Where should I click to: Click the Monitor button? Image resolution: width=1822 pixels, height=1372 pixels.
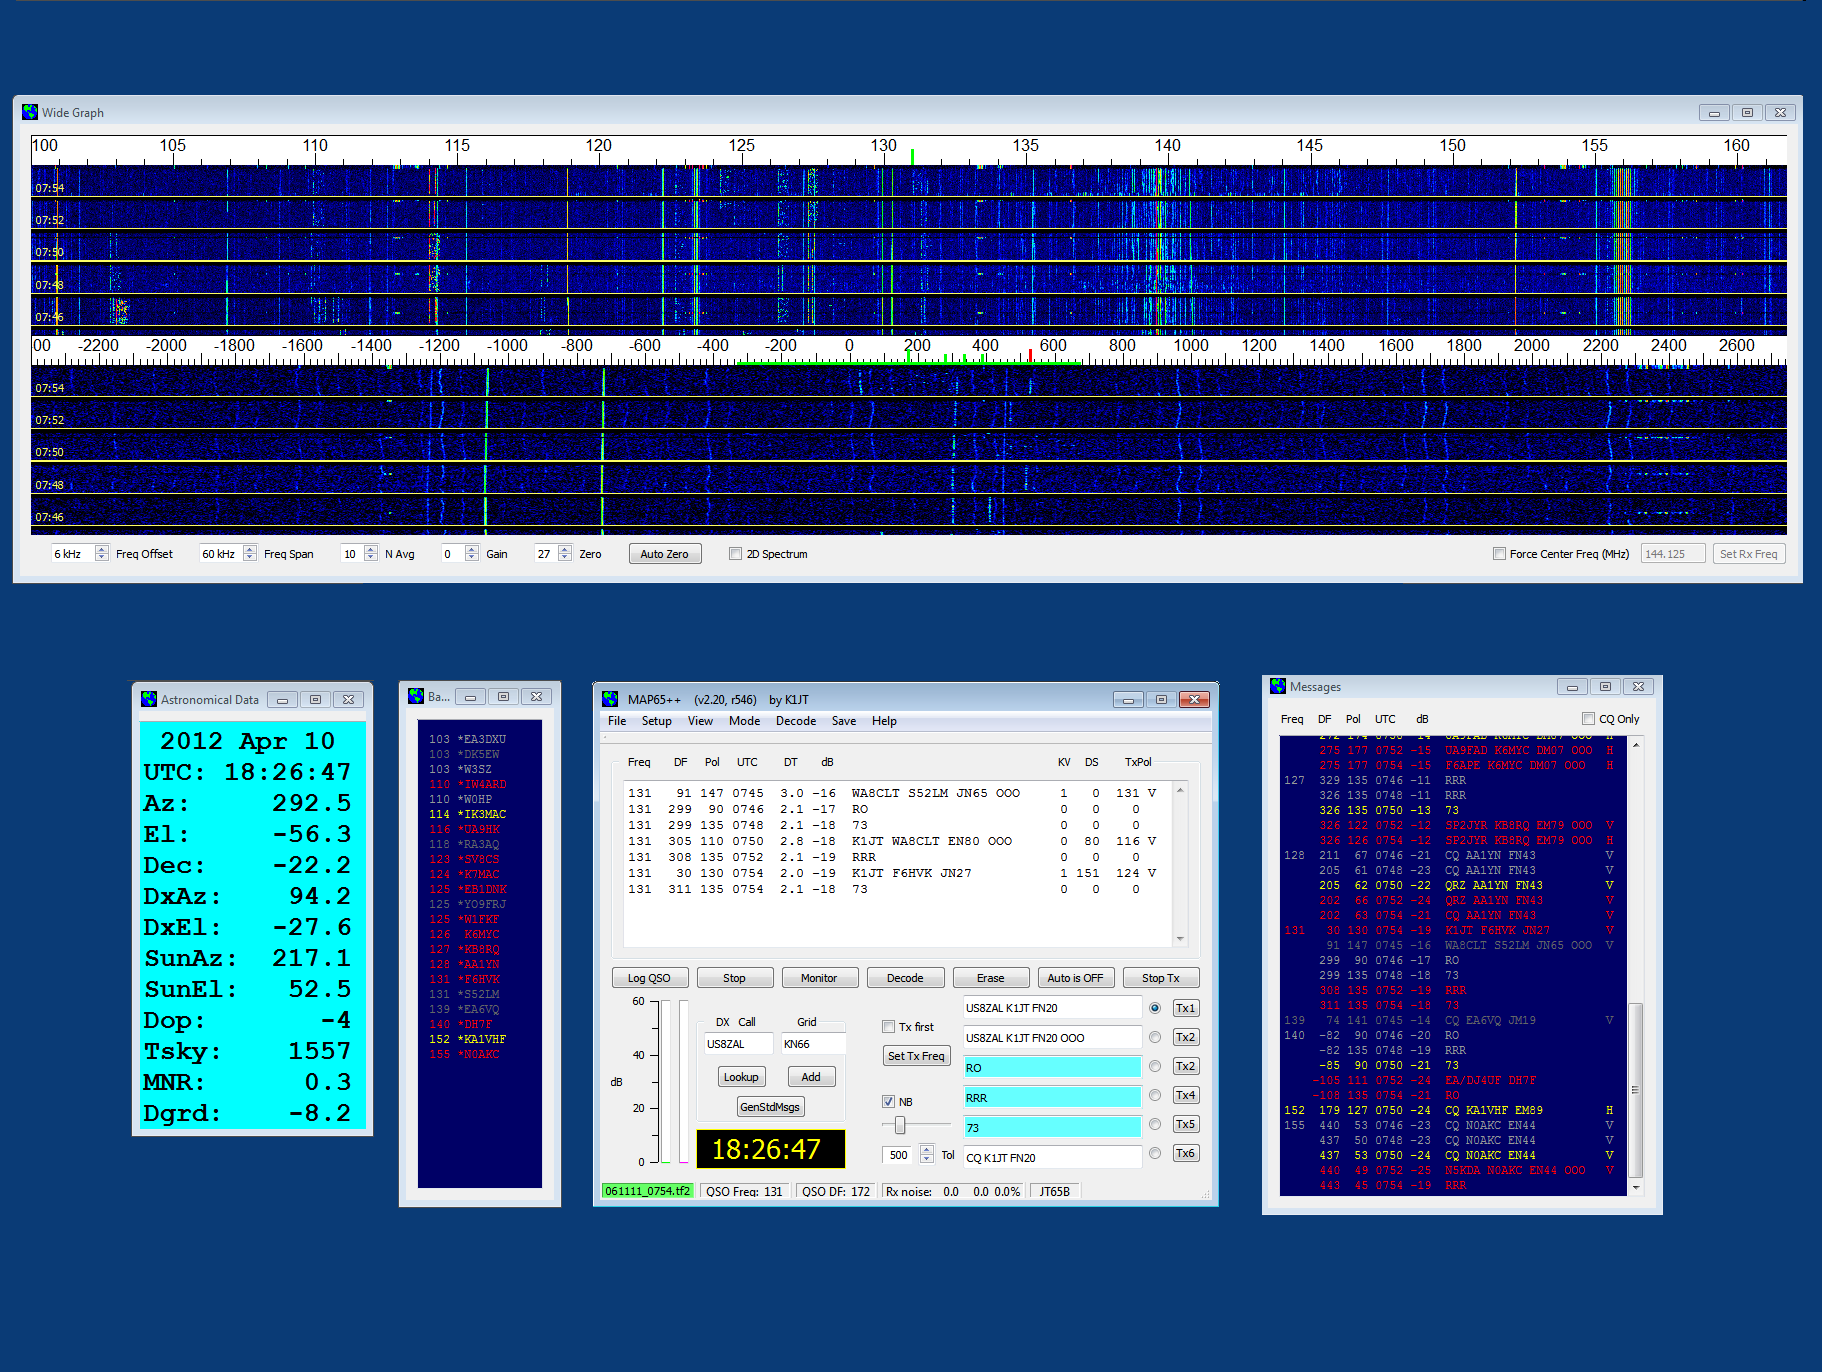[x=819, y=978]
